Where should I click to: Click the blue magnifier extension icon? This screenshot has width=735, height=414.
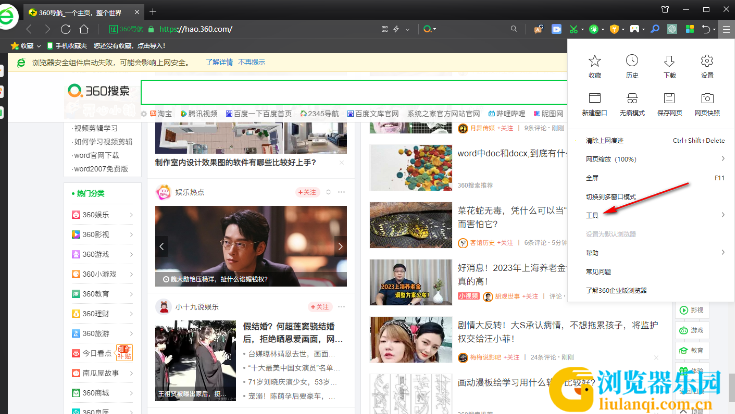pos(654,29)
